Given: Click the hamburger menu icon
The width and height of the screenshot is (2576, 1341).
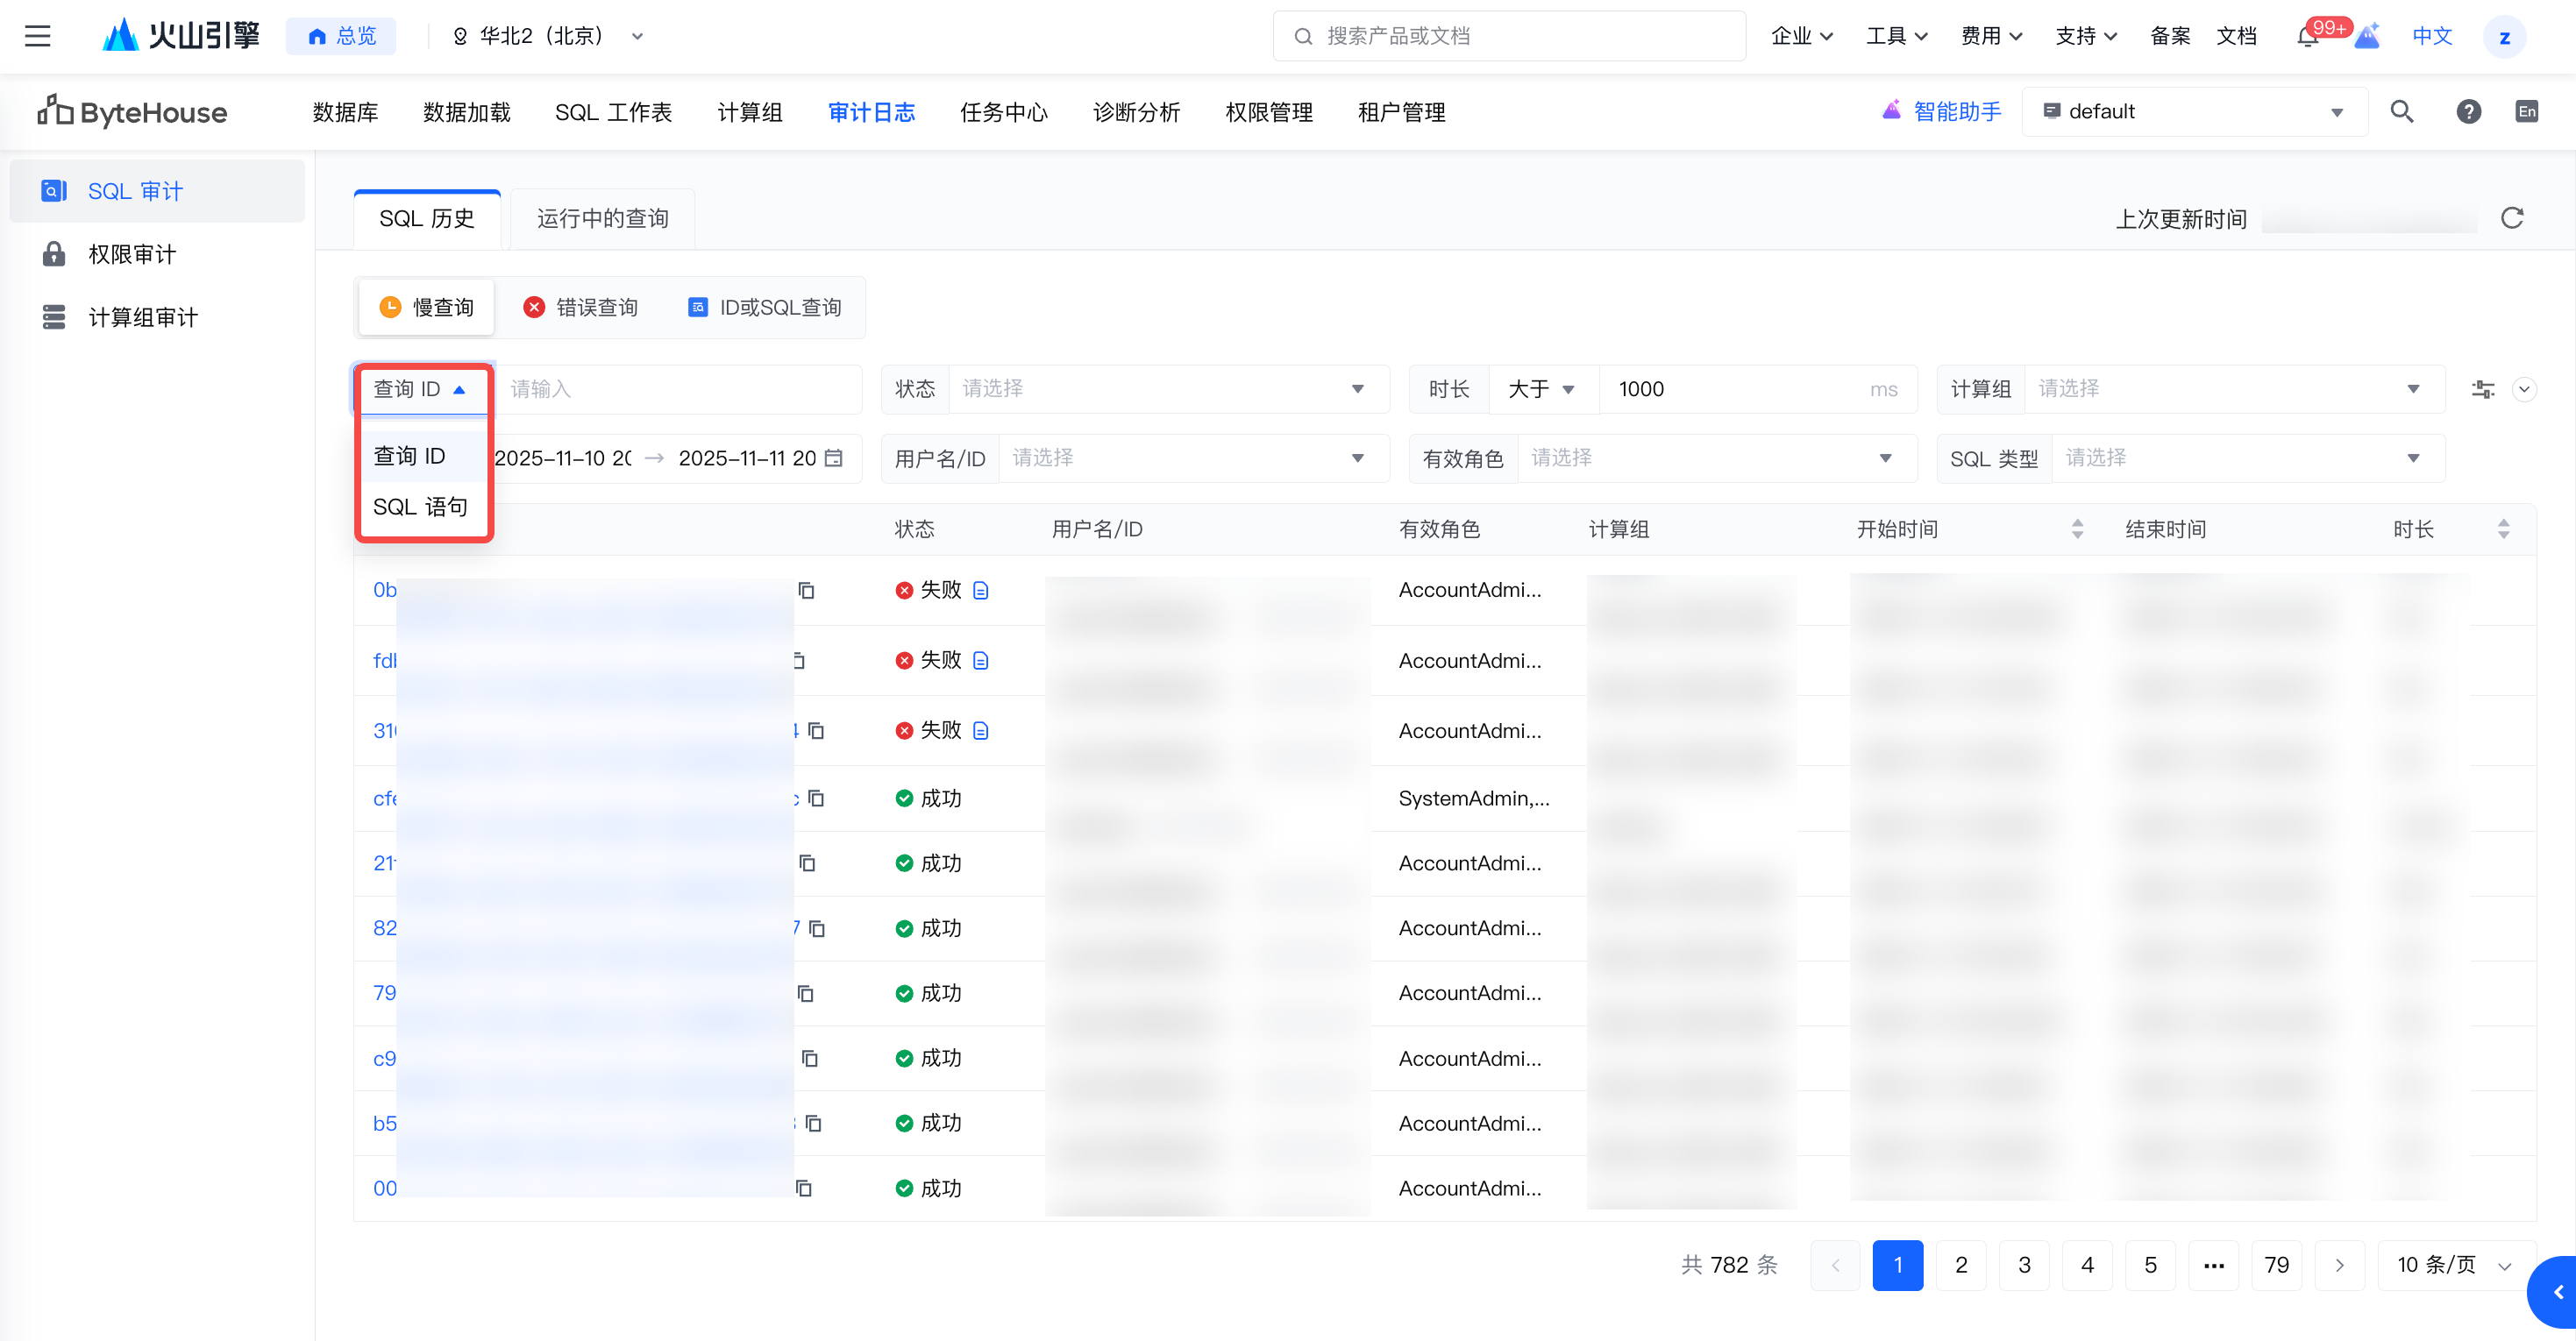Looking at the screenshot, I should tap(37, 36).
